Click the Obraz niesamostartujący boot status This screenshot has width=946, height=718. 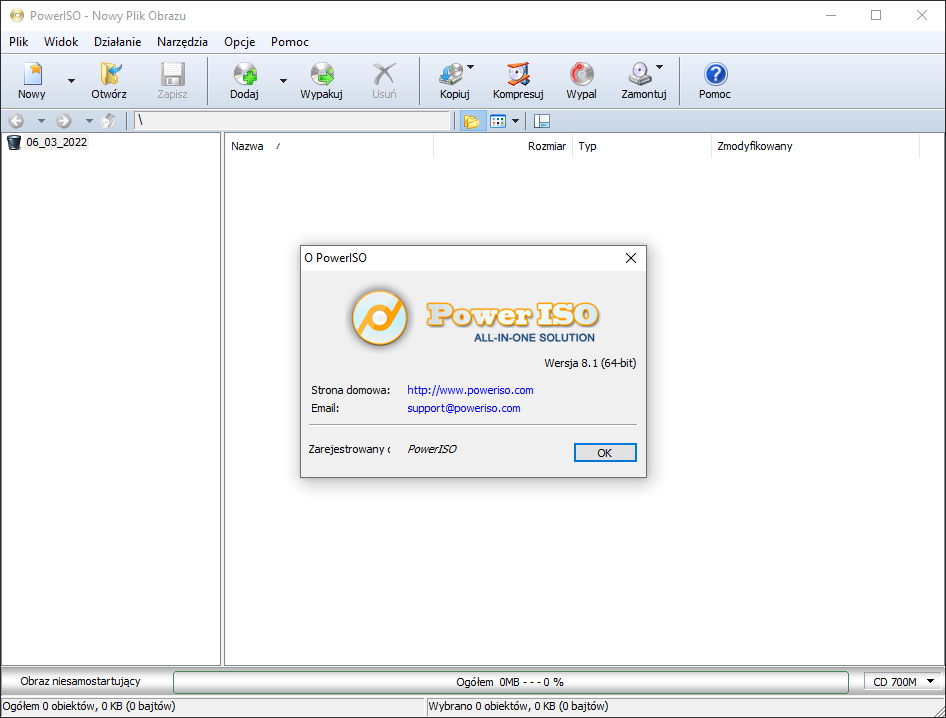80,681
